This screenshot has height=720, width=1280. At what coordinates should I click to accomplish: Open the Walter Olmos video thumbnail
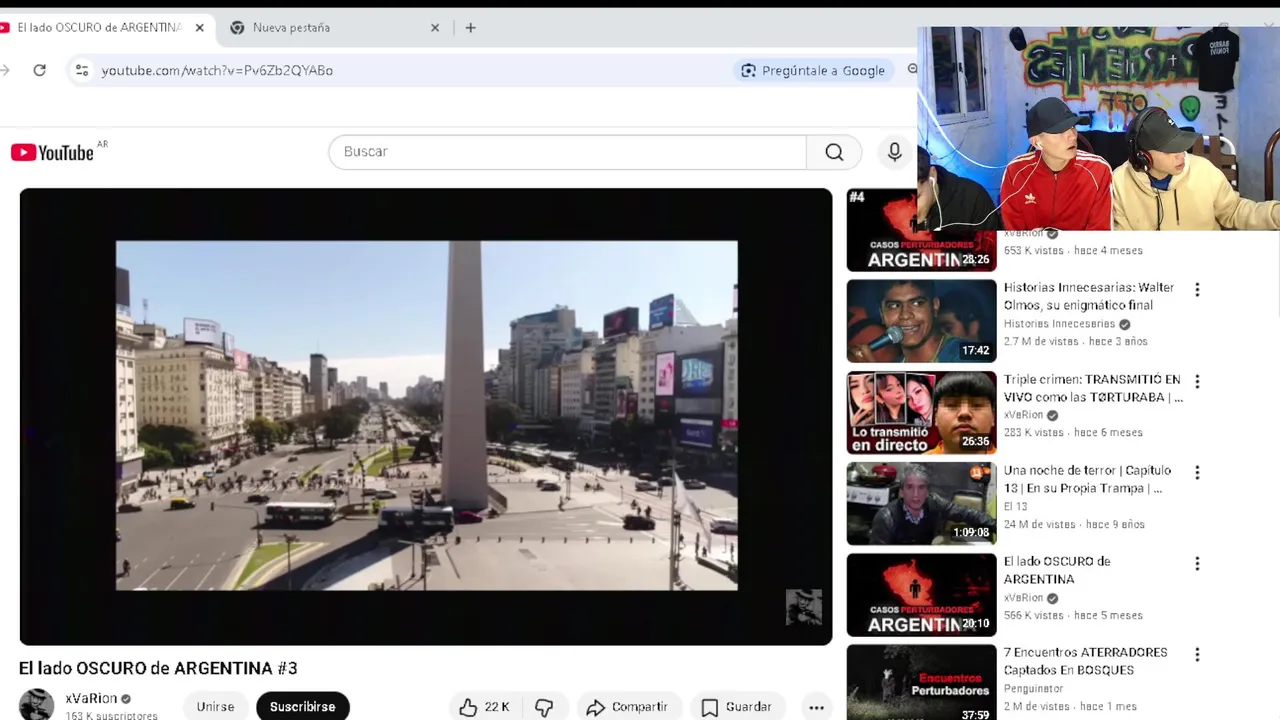pos(921,321)
